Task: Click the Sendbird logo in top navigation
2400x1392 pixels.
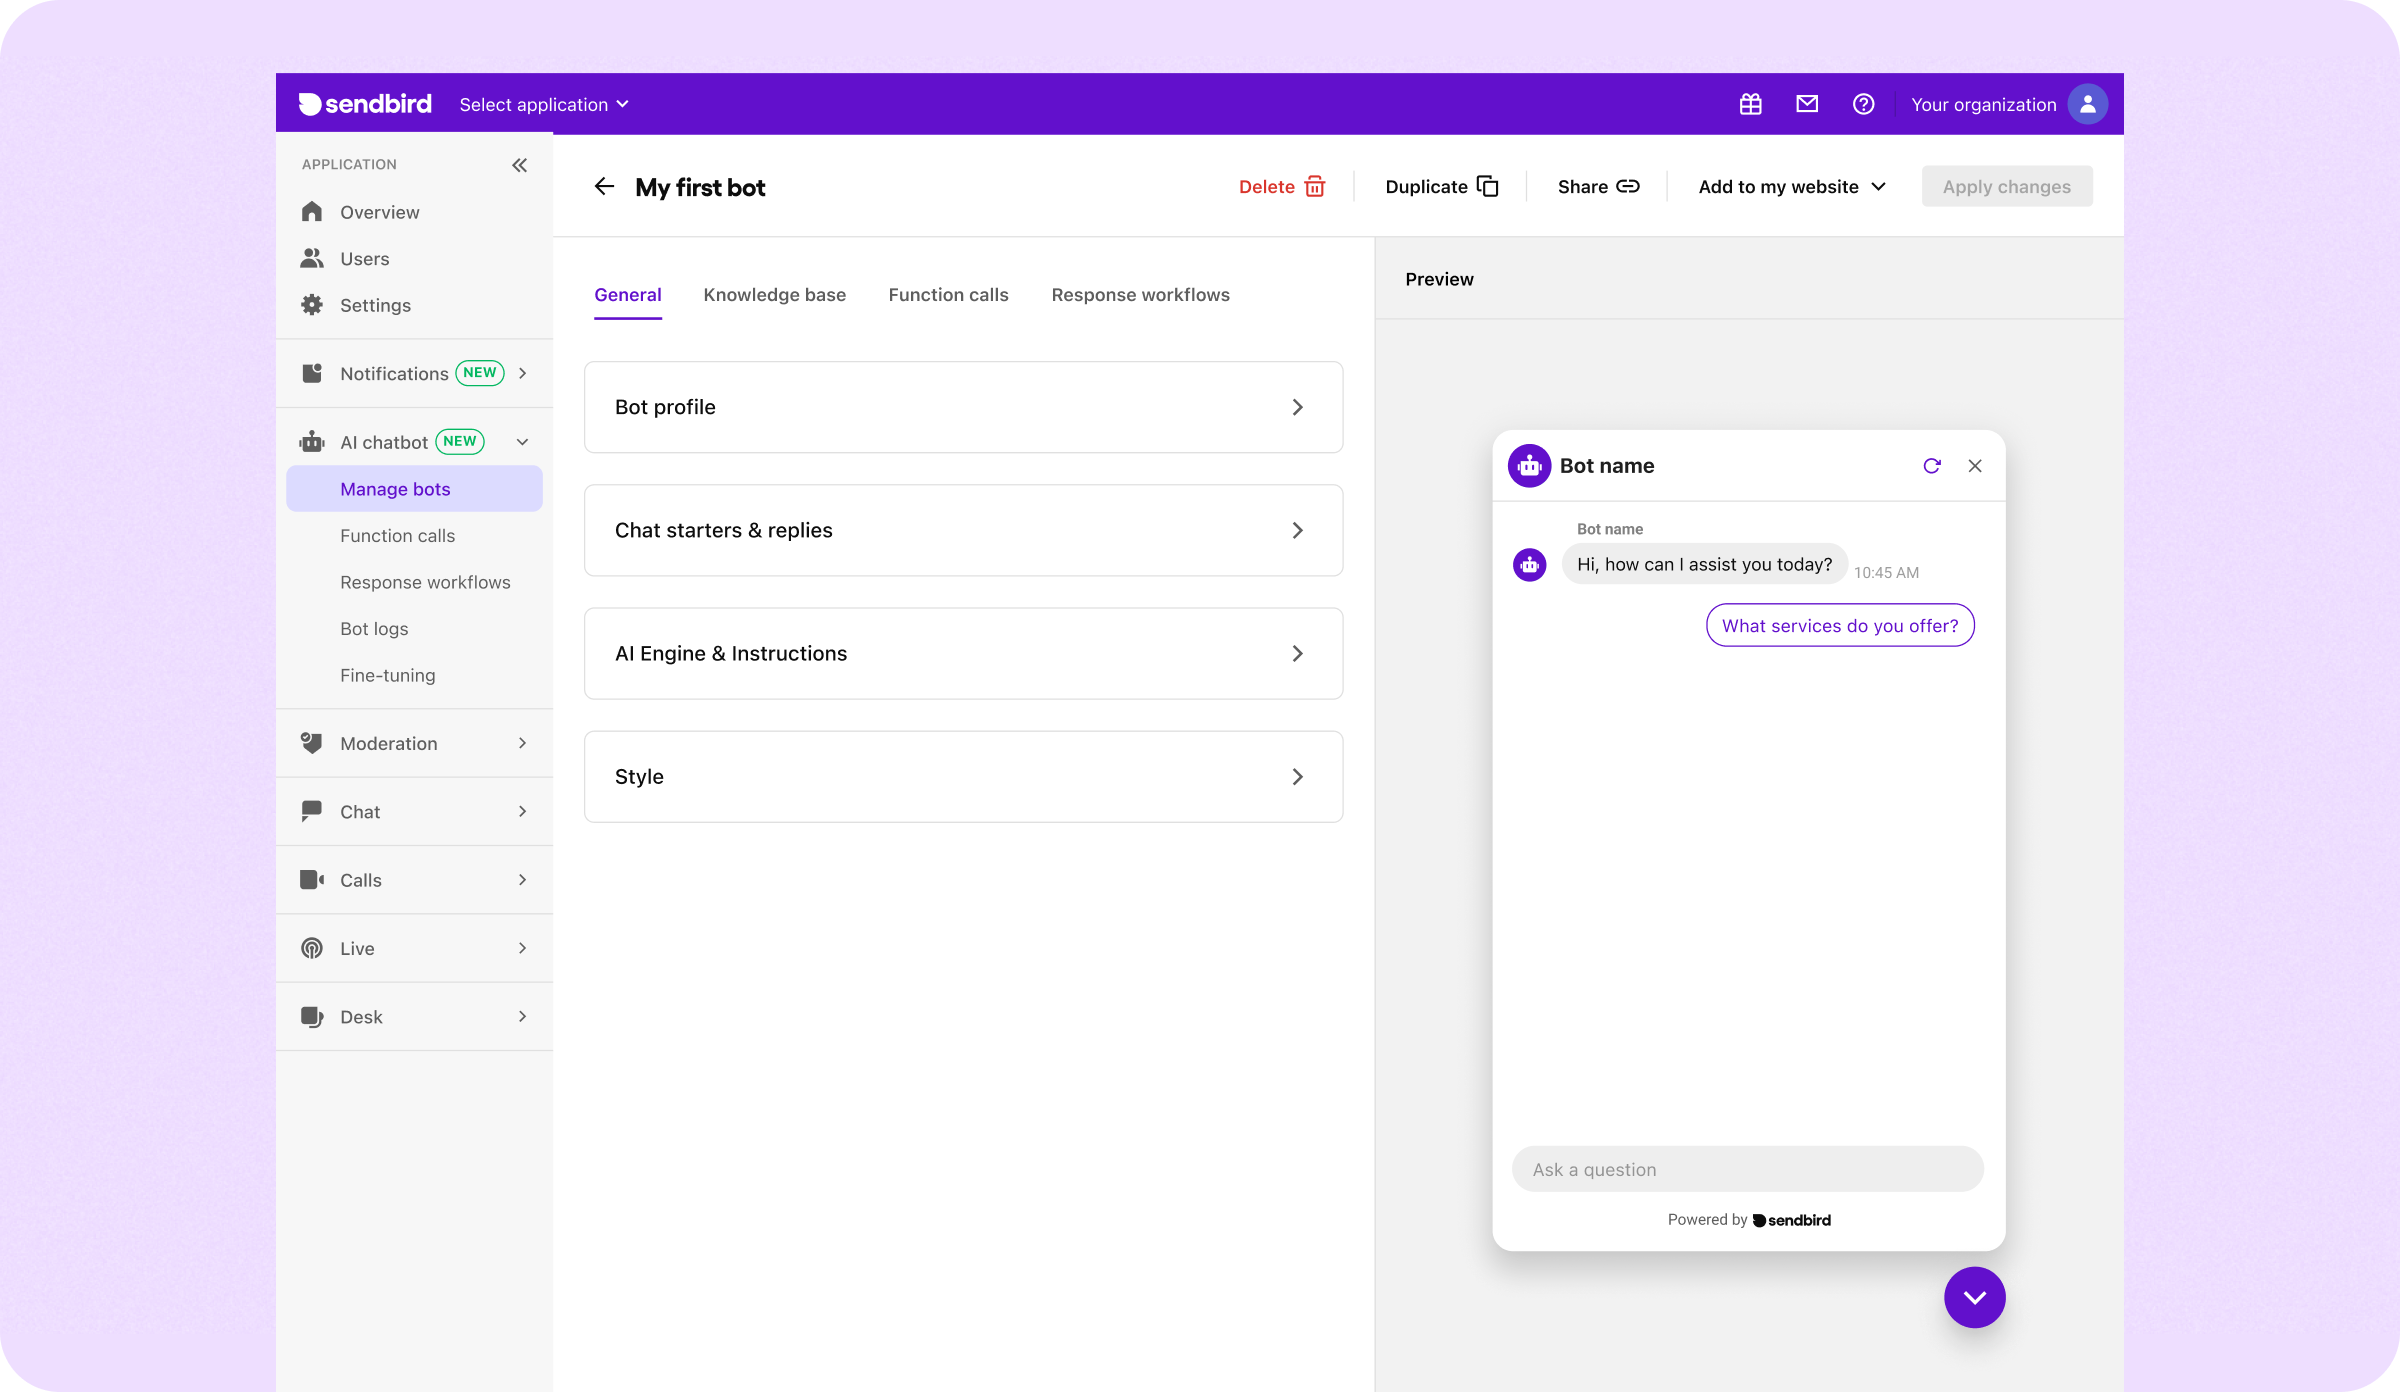Action: [364, 103]
